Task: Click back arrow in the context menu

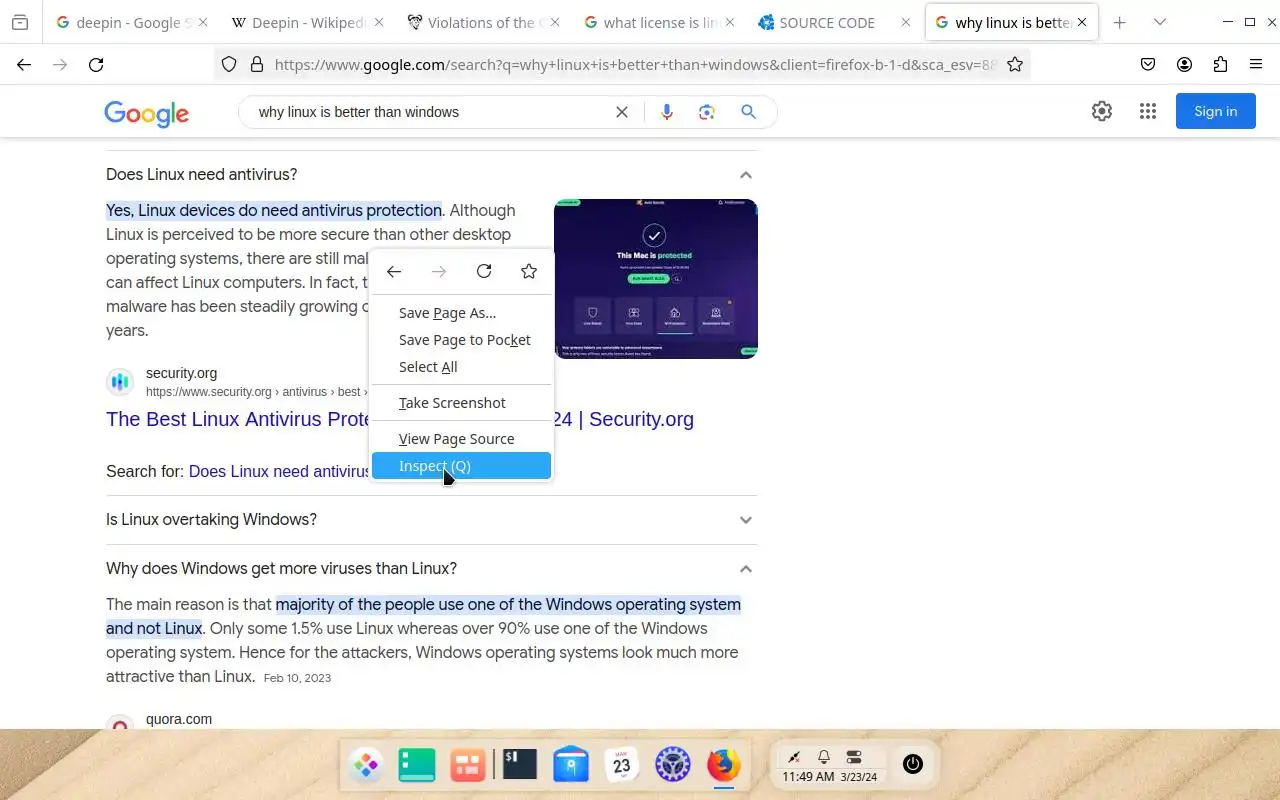Action: click(394, 271)
